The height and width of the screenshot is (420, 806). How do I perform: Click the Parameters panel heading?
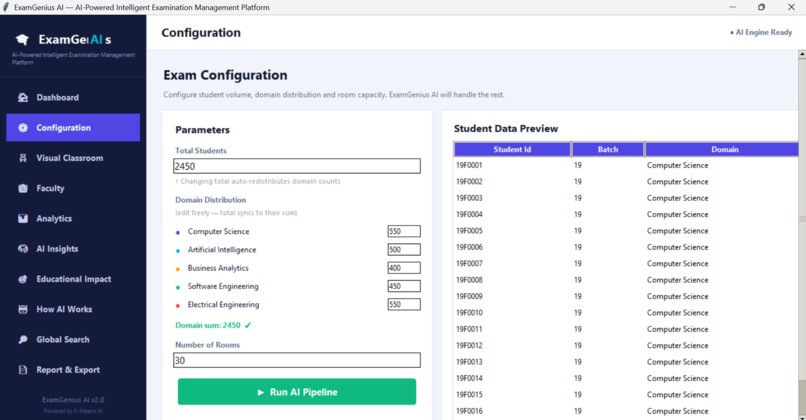tap(203, 130)
